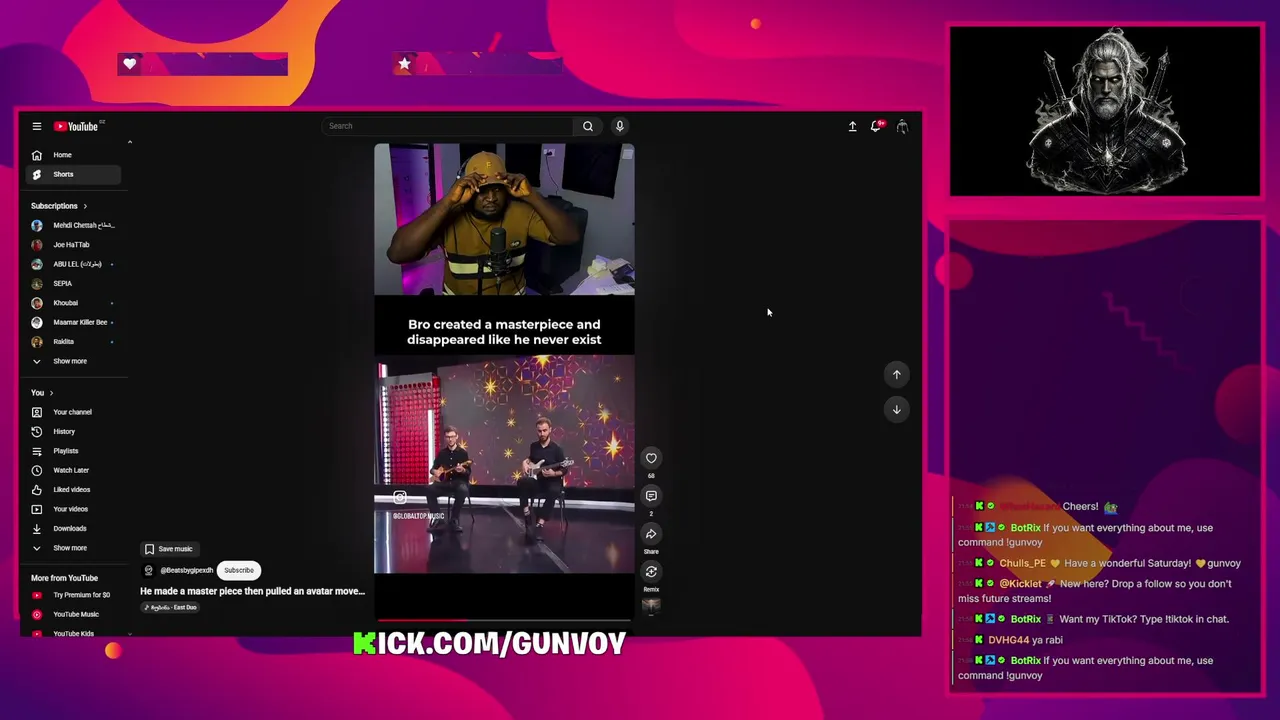Open Playlists
The width and height of the screenshot is (1280, 720).
(x=75, y=451)
